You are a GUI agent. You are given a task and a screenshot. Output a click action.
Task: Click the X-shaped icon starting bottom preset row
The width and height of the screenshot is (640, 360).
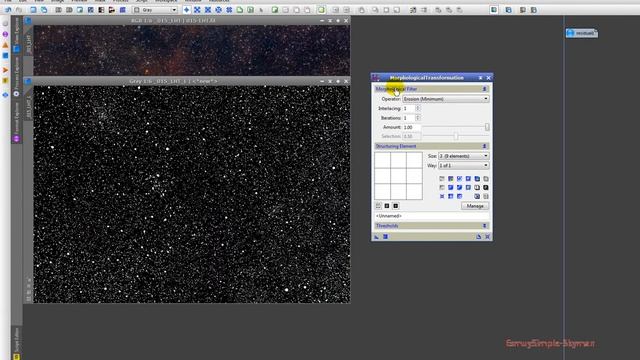tap(442, 196)
